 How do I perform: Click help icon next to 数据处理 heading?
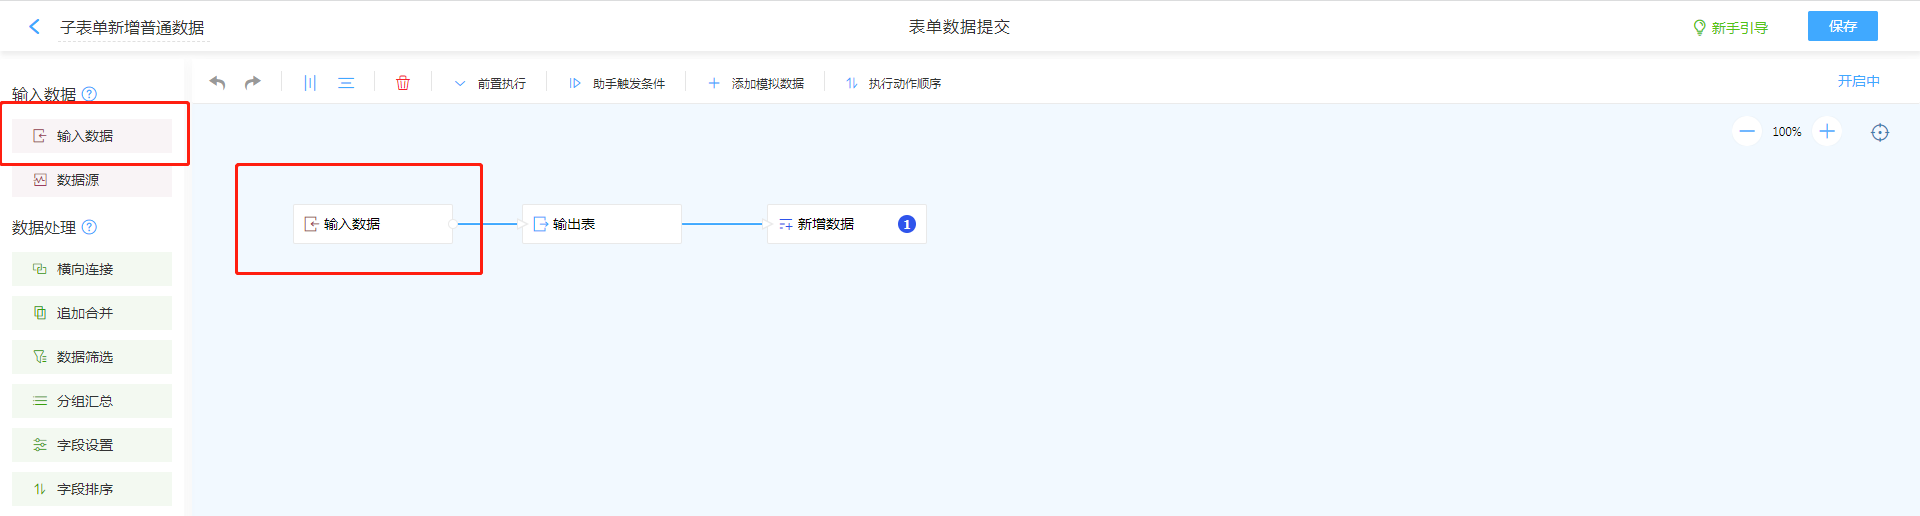pos(89,227)
